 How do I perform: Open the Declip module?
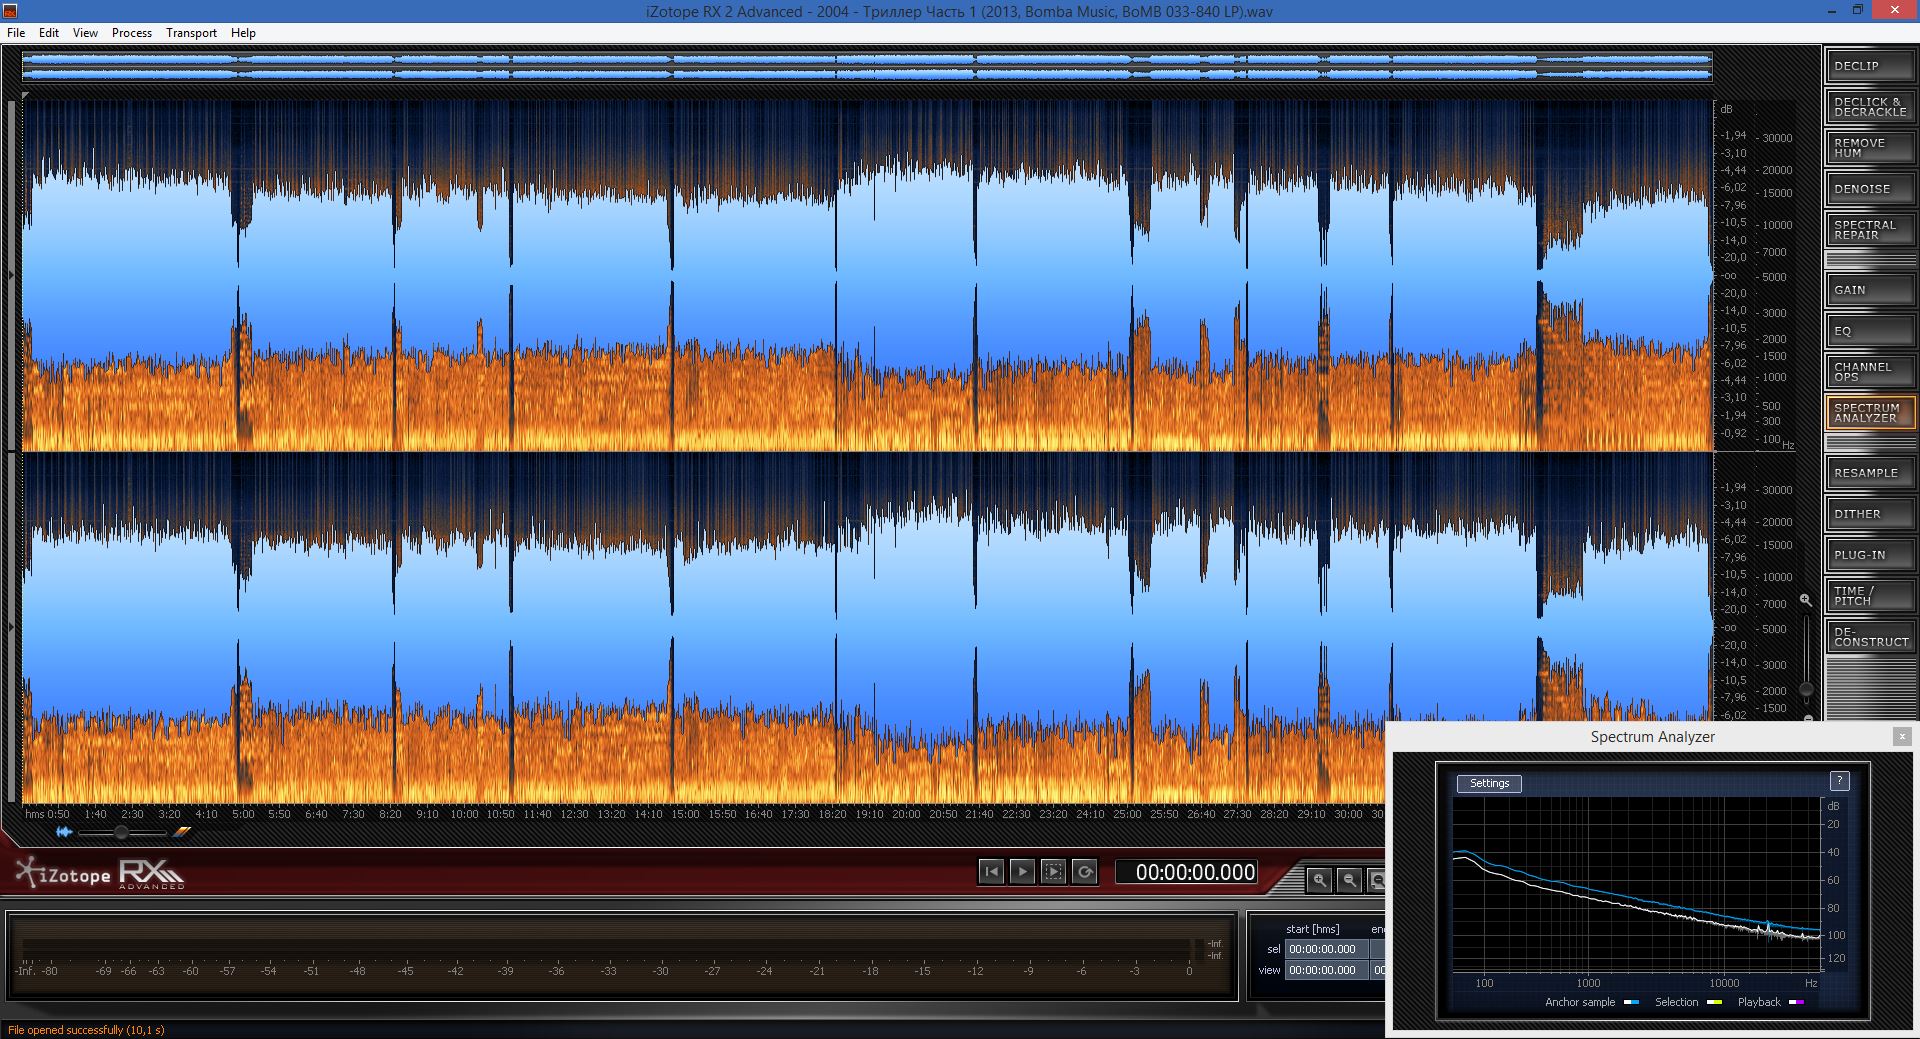coord(1869,66)
